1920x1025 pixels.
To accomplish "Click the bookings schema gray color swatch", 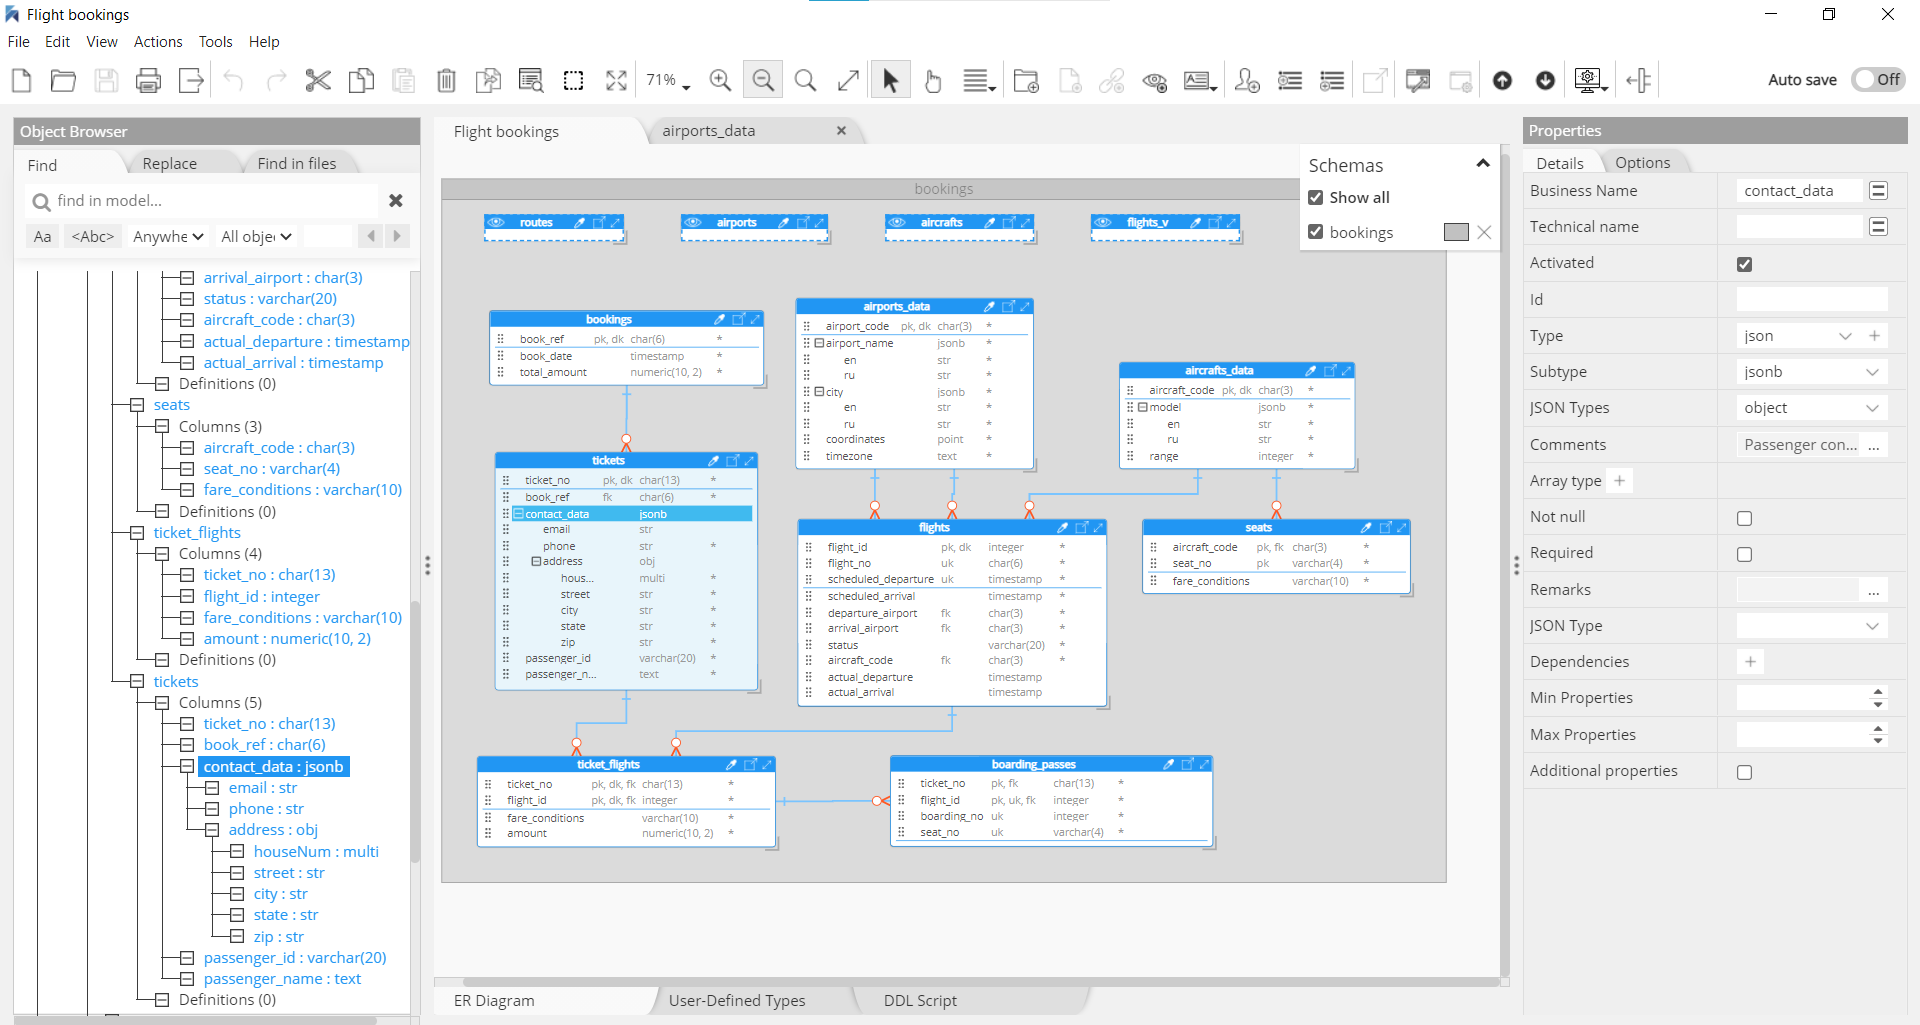I will point(1456,232).
